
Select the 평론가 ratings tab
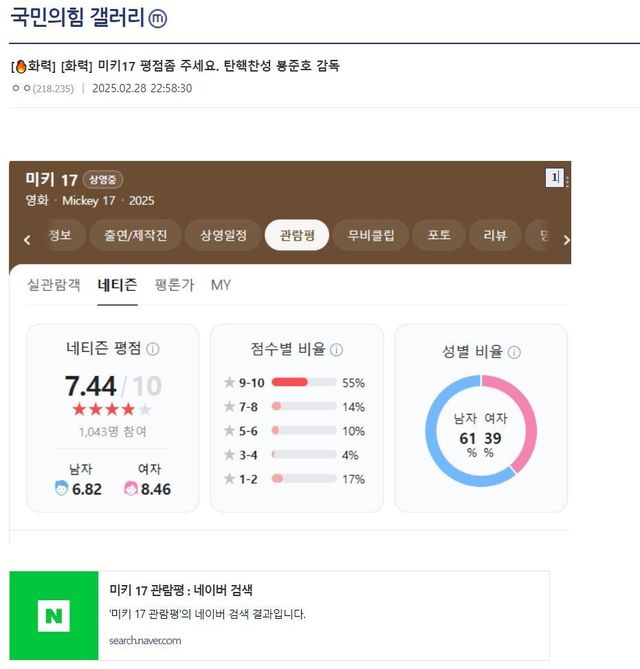[x=174, y=285]
